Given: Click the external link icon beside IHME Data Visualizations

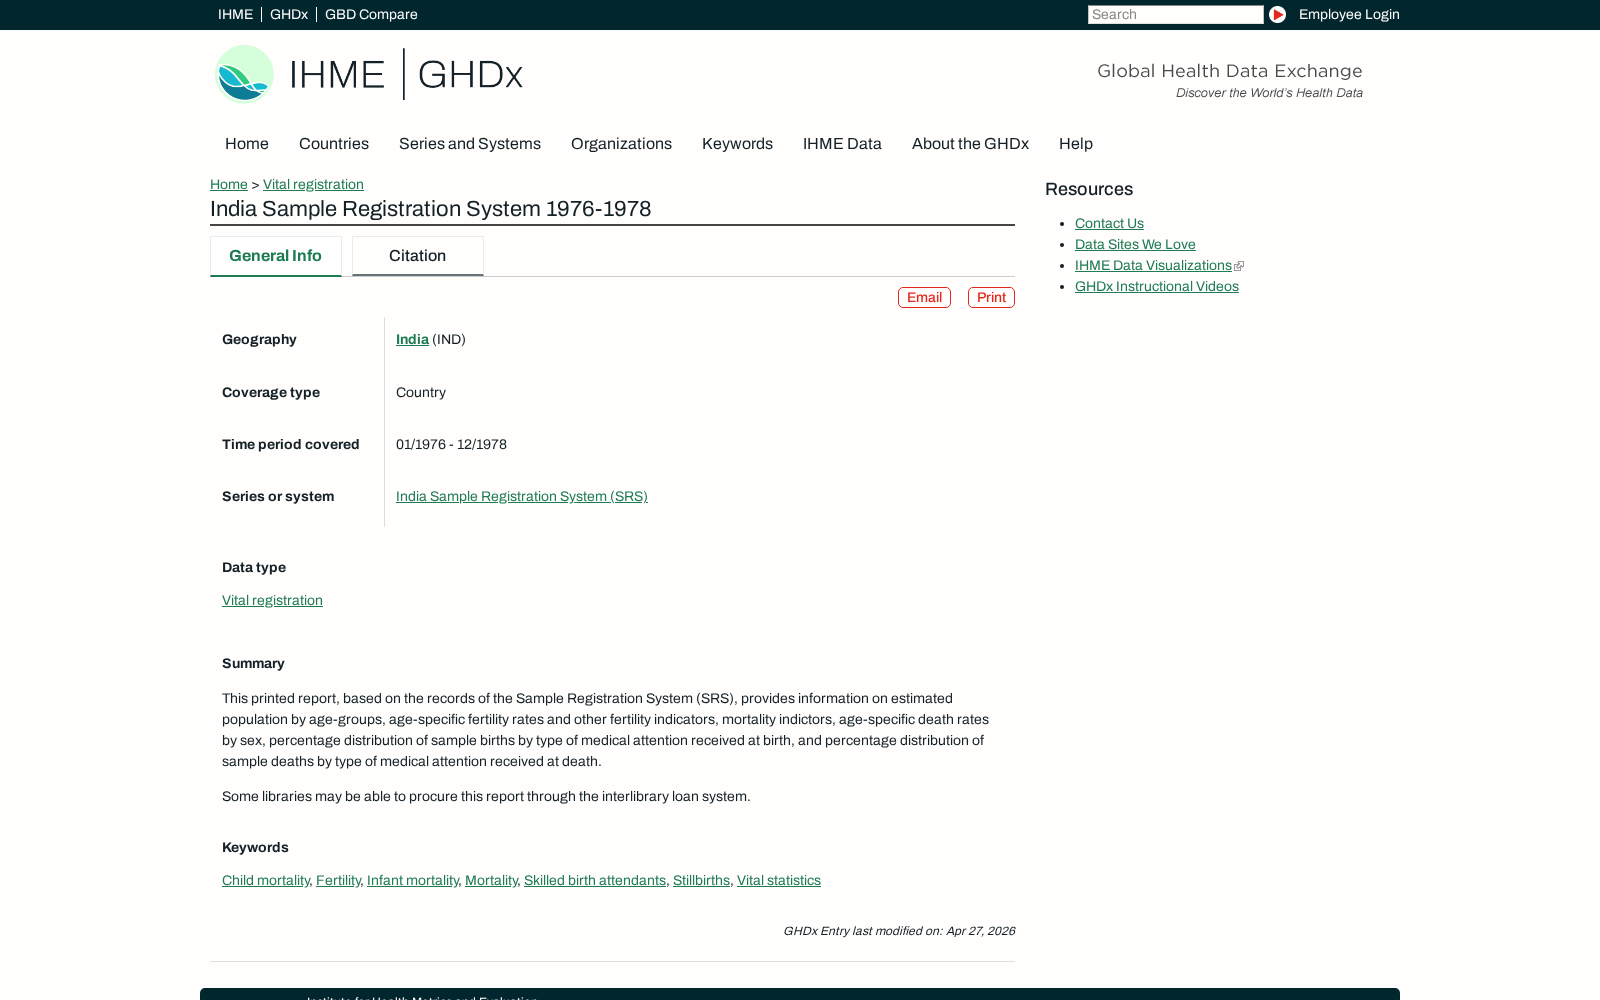Looking at the screenshot, I should click(x=1239, y=266).
